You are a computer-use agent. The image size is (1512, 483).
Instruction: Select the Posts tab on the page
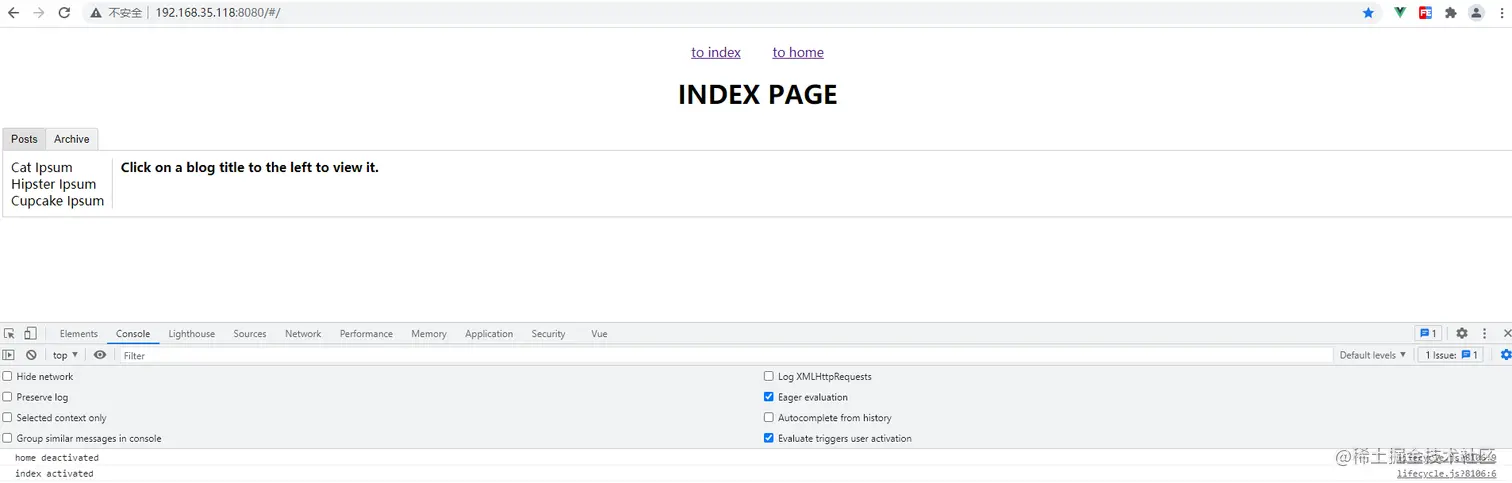tap(24, 139)
